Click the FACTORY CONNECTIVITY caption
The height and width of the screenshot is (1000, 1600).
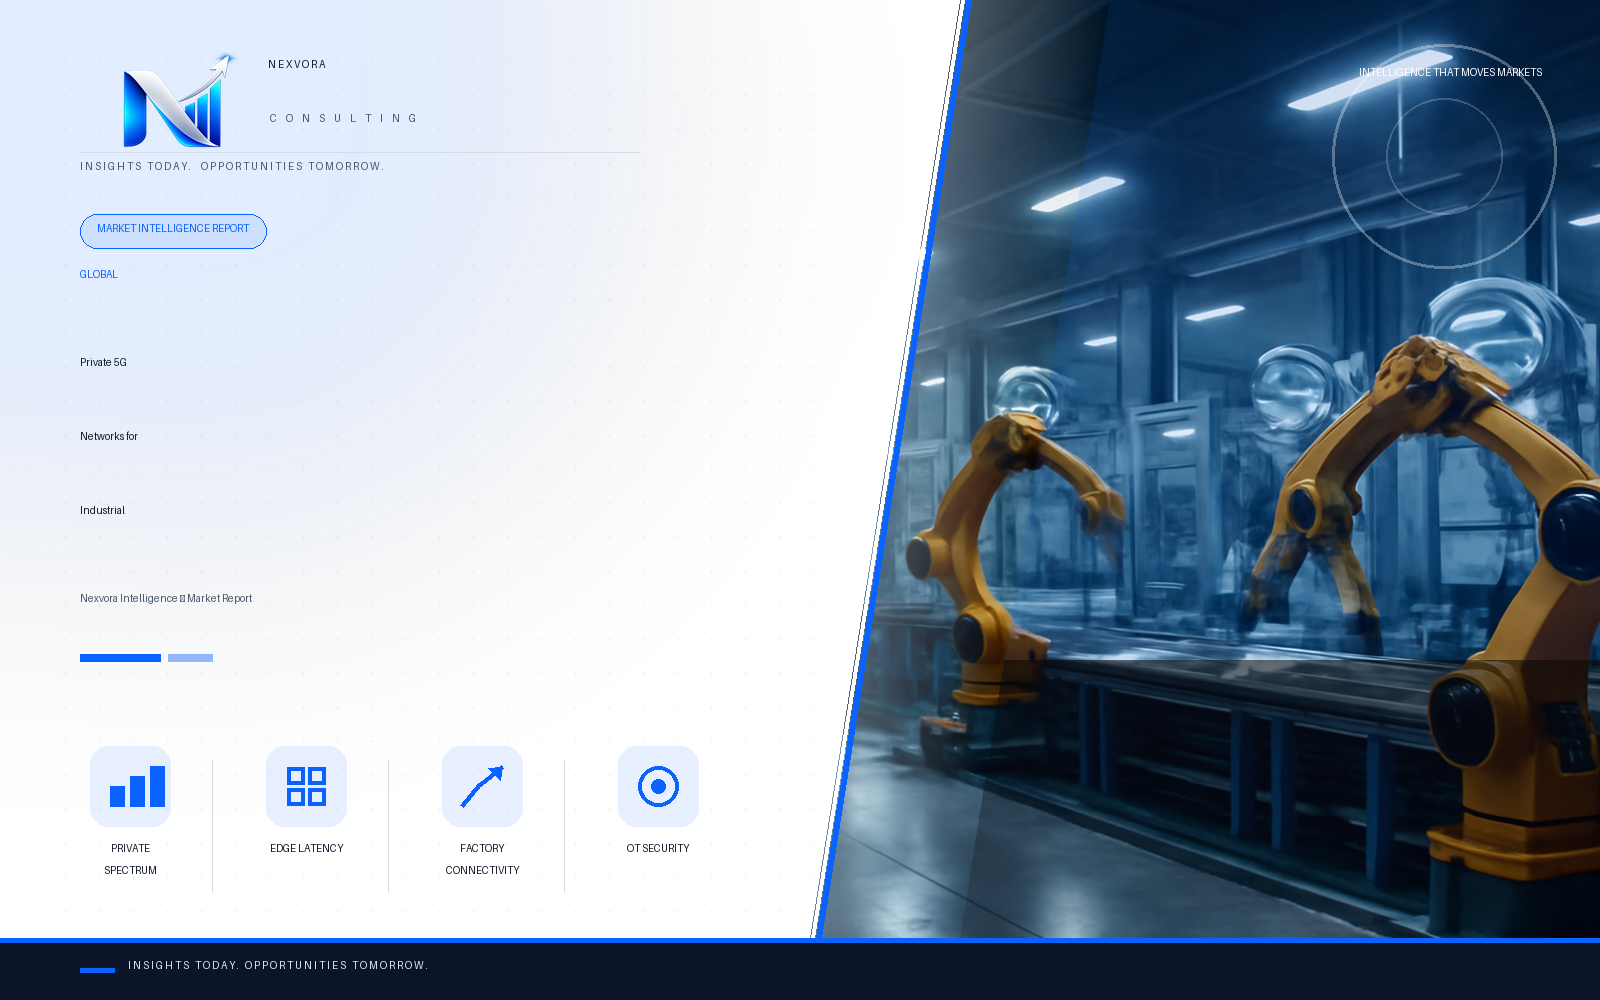pyautogui.click(x=482, y=859)
